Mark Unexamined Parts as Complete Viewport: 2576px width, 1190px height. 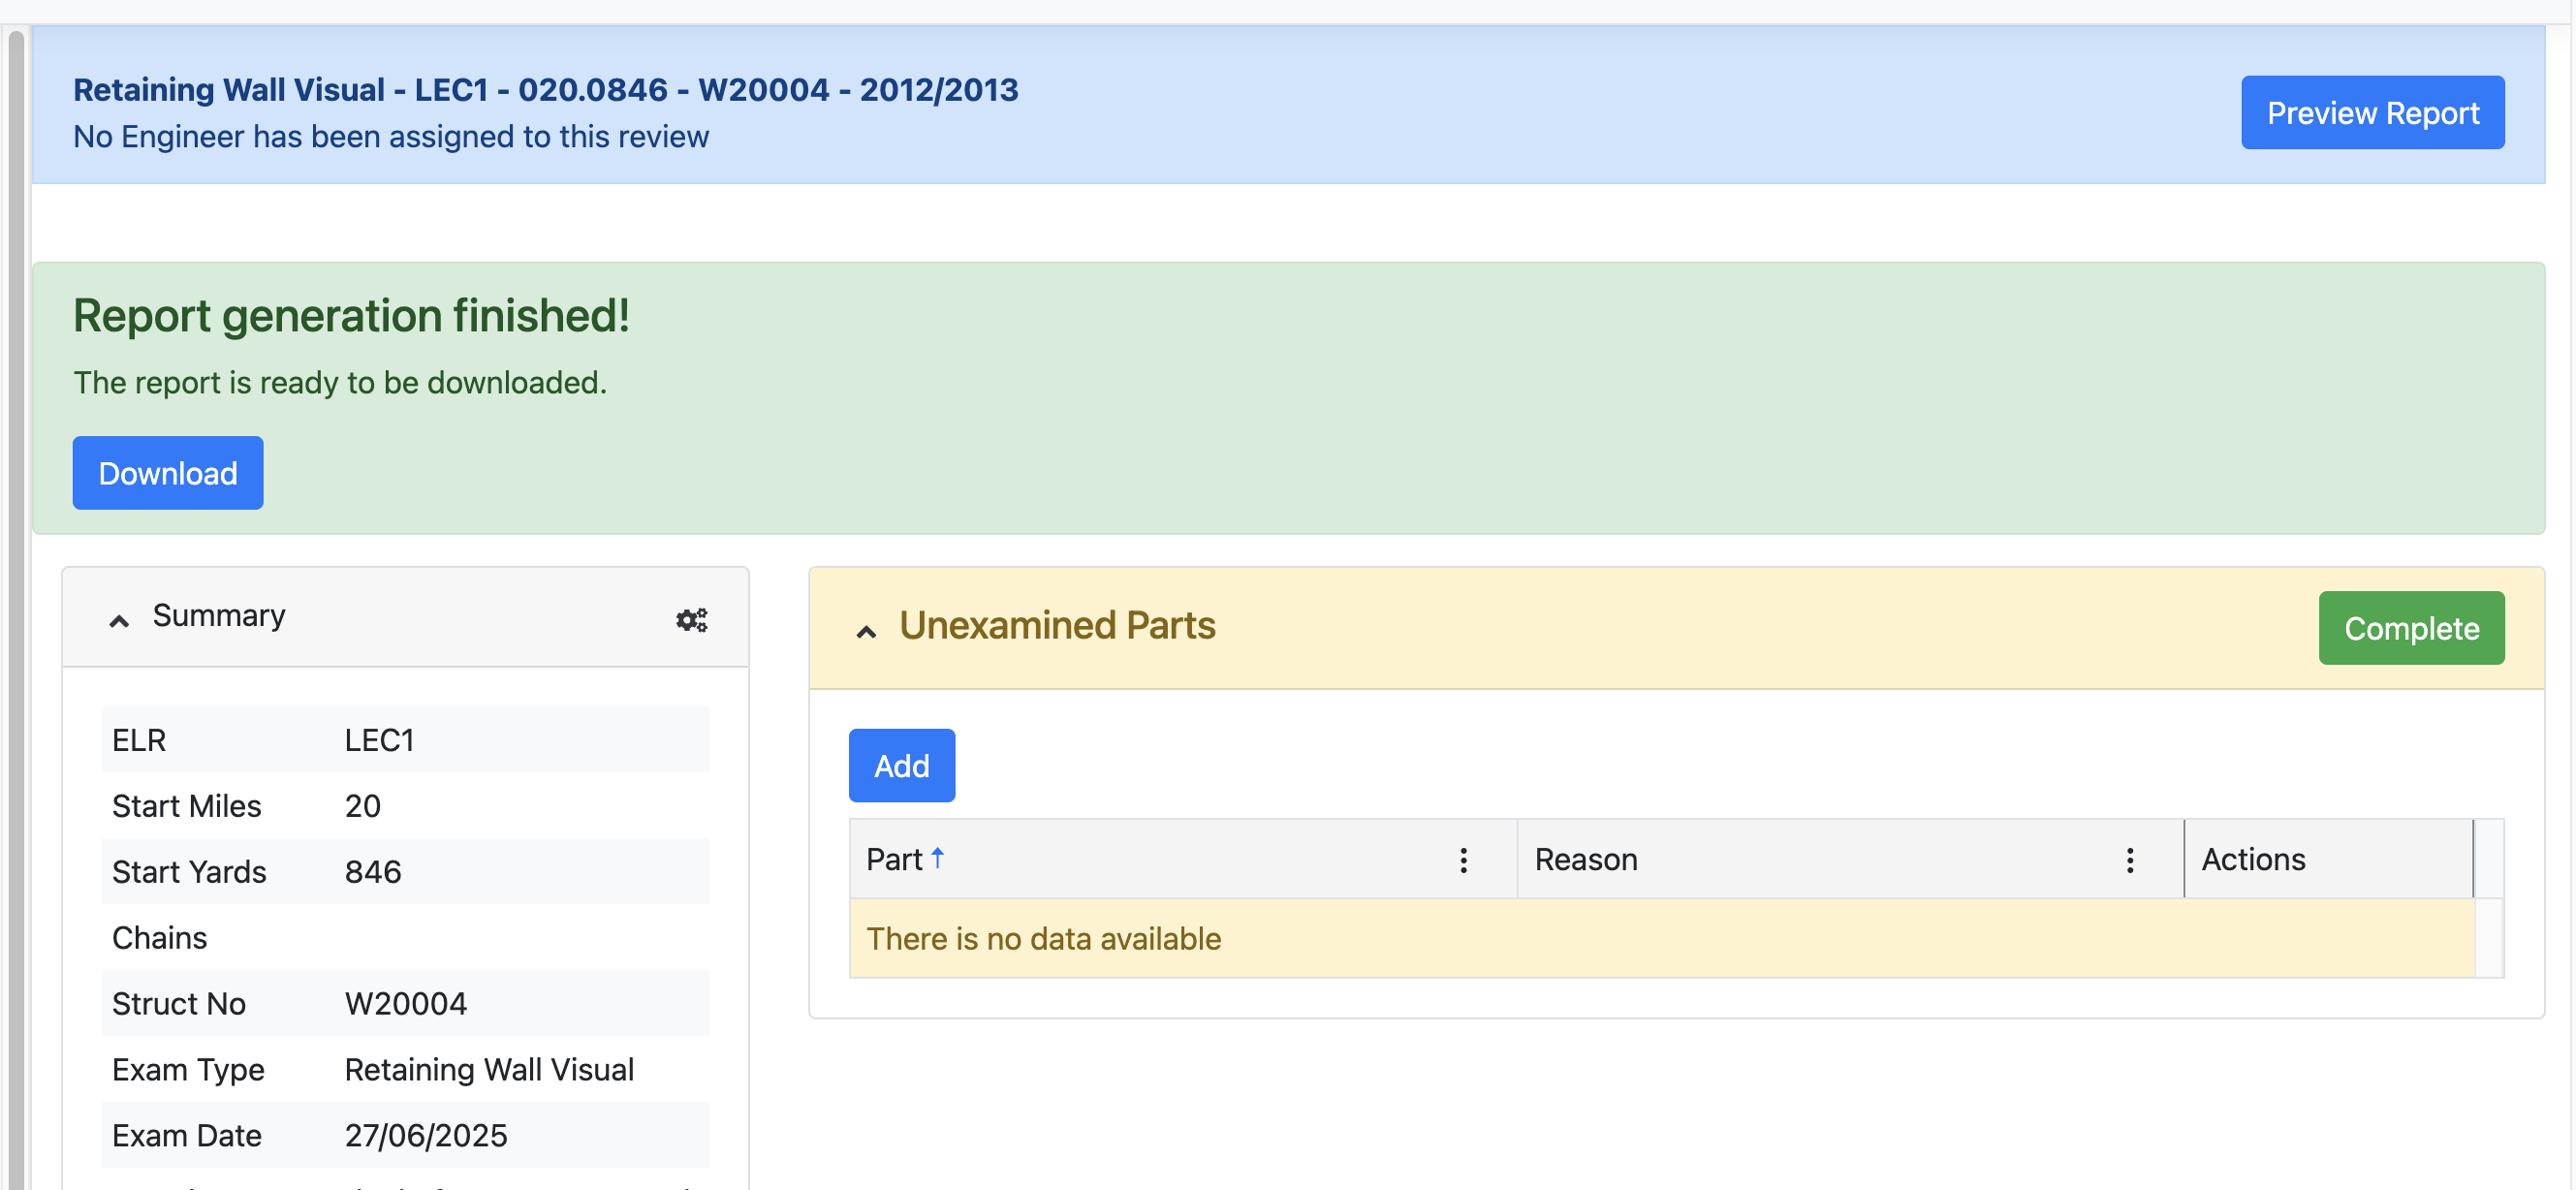2410,628
